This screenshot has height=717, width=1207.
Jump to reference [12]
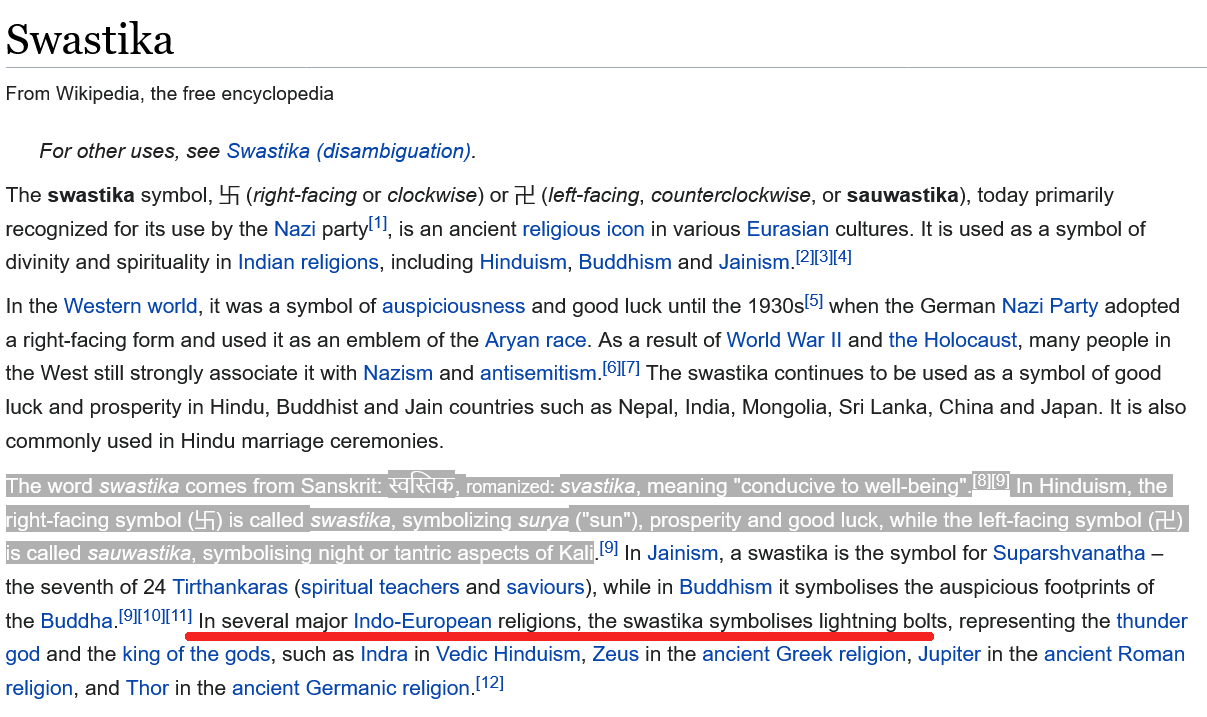click(x=490, y=684)
